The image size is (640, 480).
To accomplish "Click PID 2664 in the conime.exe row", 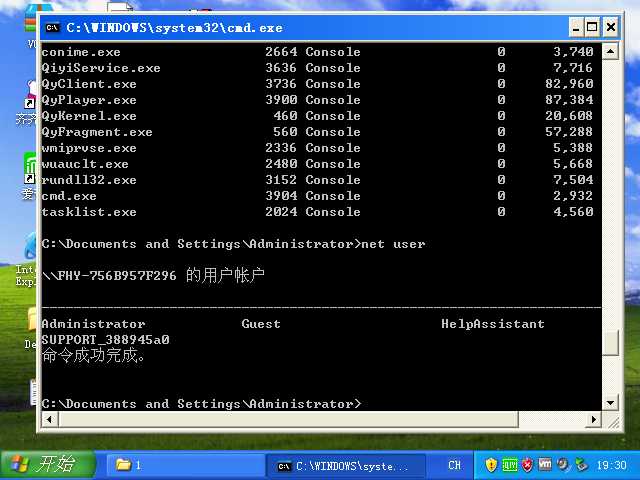I will point(281,52).
